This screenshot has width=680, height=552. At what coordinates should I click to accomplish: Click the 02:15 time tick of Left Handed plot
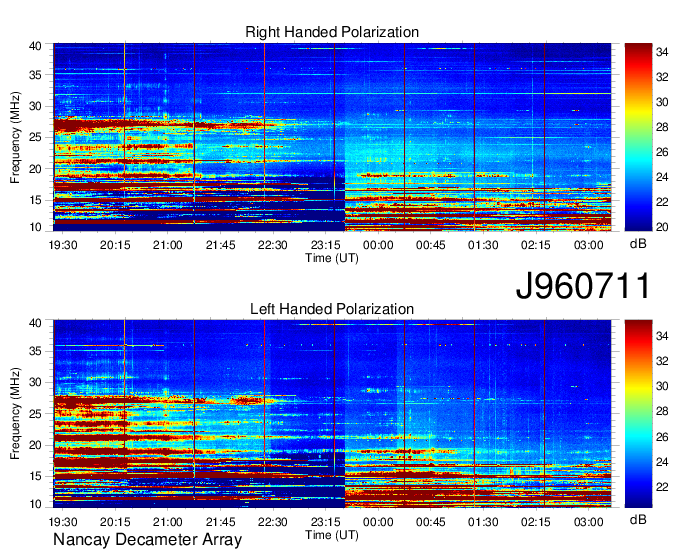click(536, 522)
